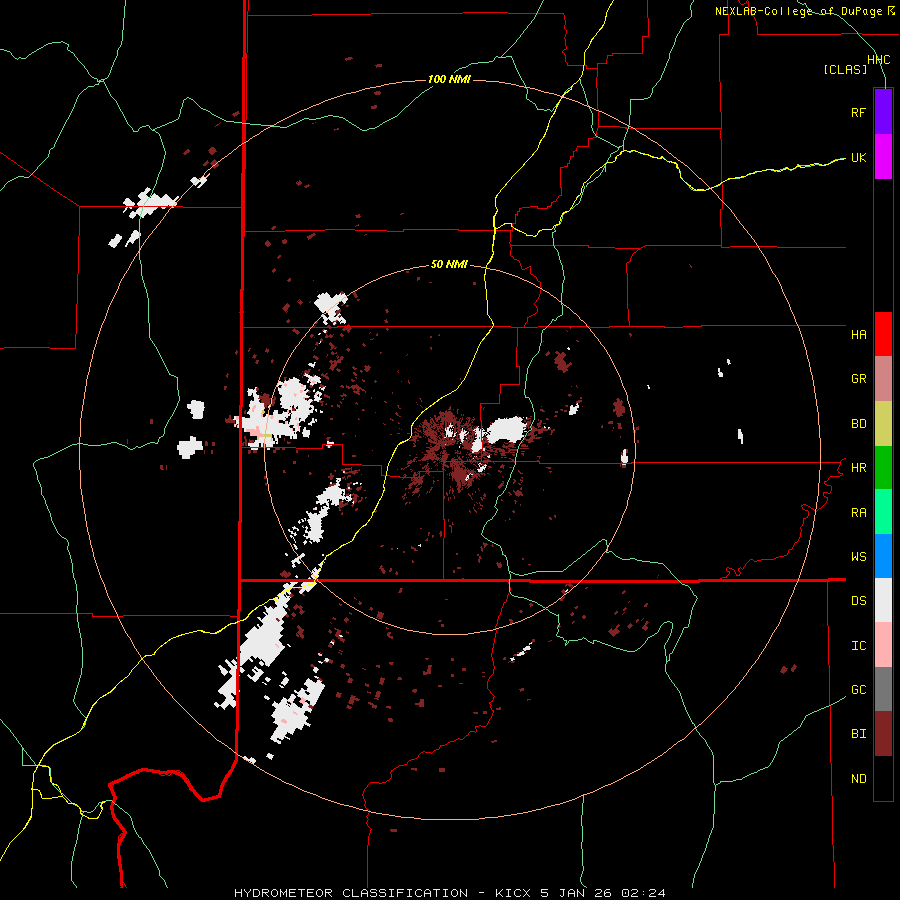Screen dimensions: 900x900
Task: Click the BI brown legend swatch
Action: pos(883,734)
